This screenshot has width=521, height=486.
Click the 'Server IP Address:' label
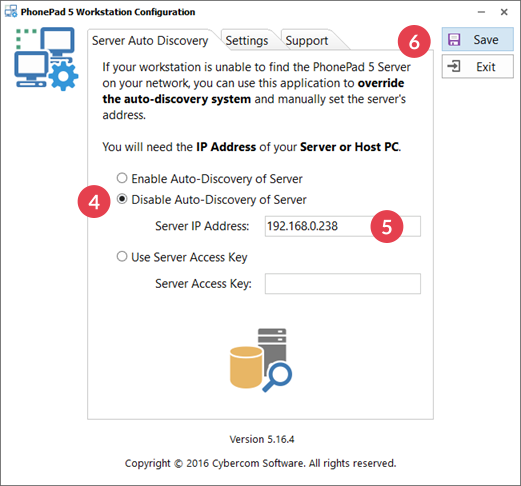(x=202, y=226)
